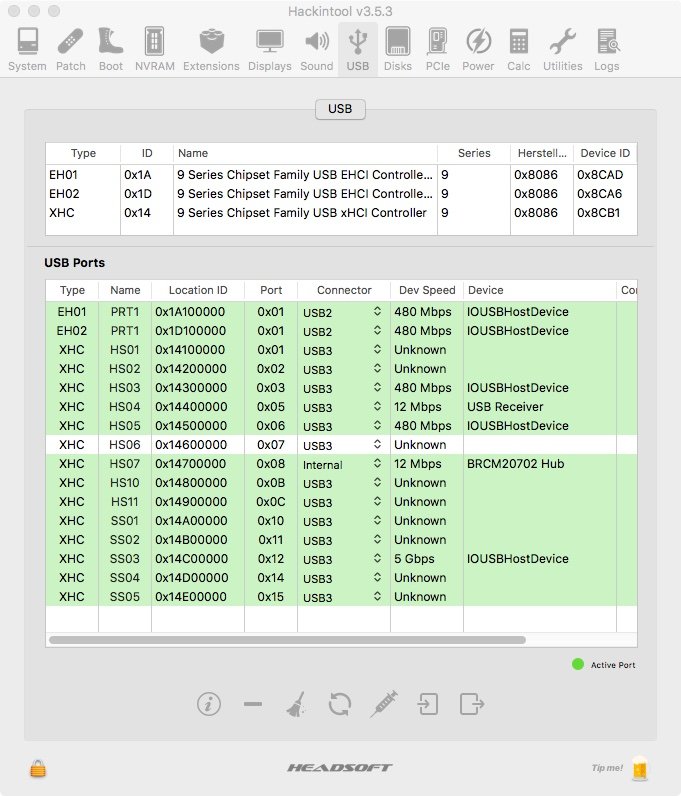Open the PCIe toolbar section
Image resolution: width=681 pixels, height=796 pixels.
(x=438, y=49)
